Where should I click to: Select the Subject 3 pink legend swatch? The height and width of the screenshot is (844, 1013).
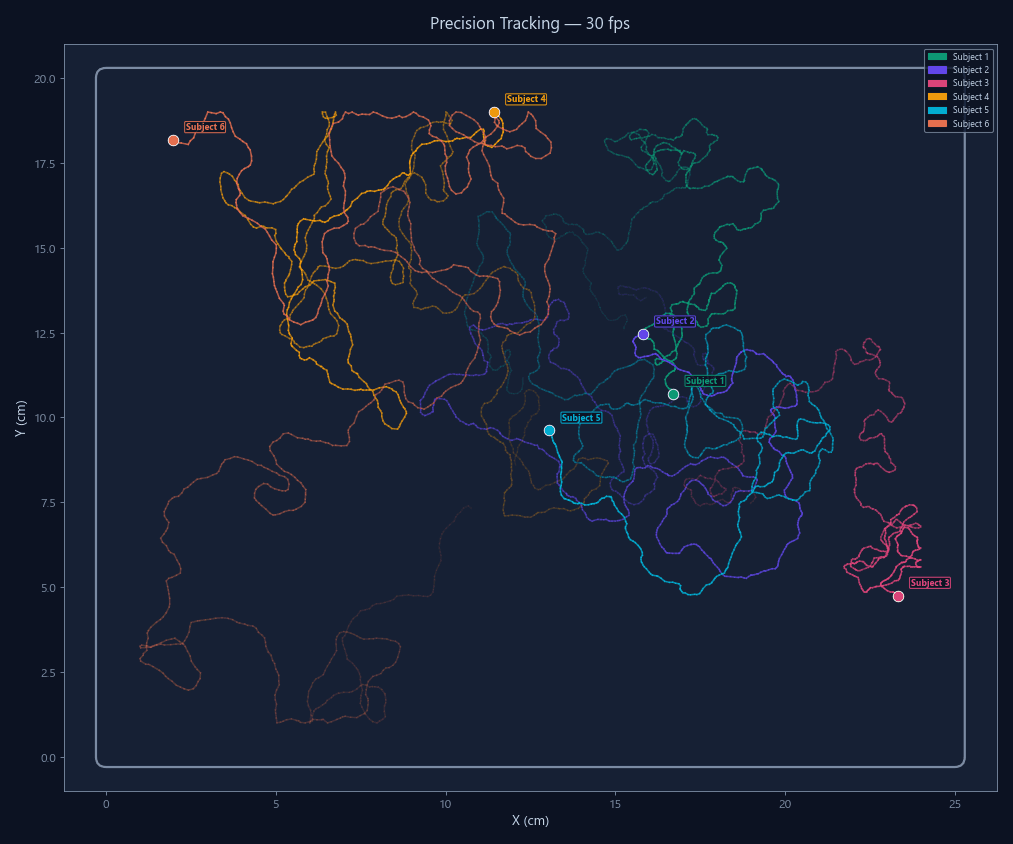[937, 83]
